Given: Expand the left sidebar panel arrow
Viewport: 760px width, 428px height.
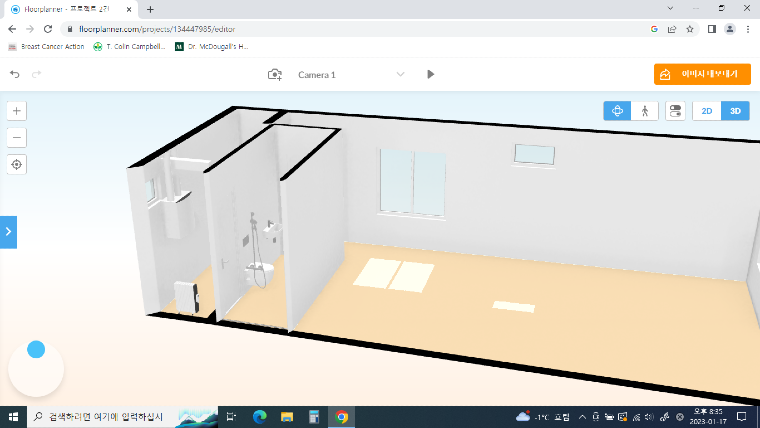Looking at the screenshot, I should click(x=8, y=231).
